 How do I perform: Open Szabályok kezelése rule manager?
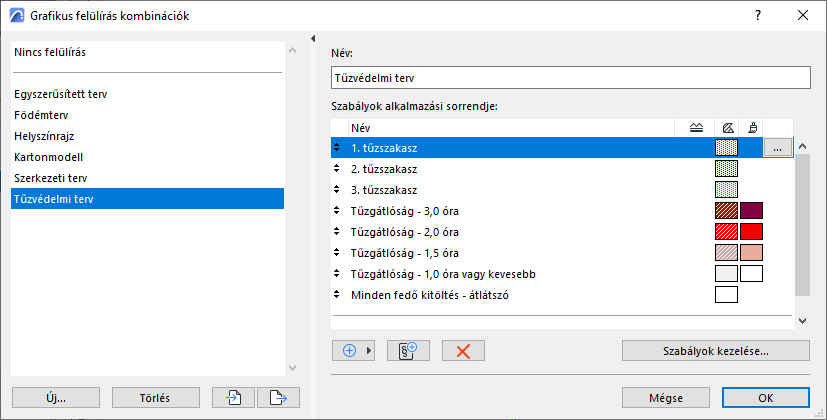pyautogui.click(x=714, y=350)
